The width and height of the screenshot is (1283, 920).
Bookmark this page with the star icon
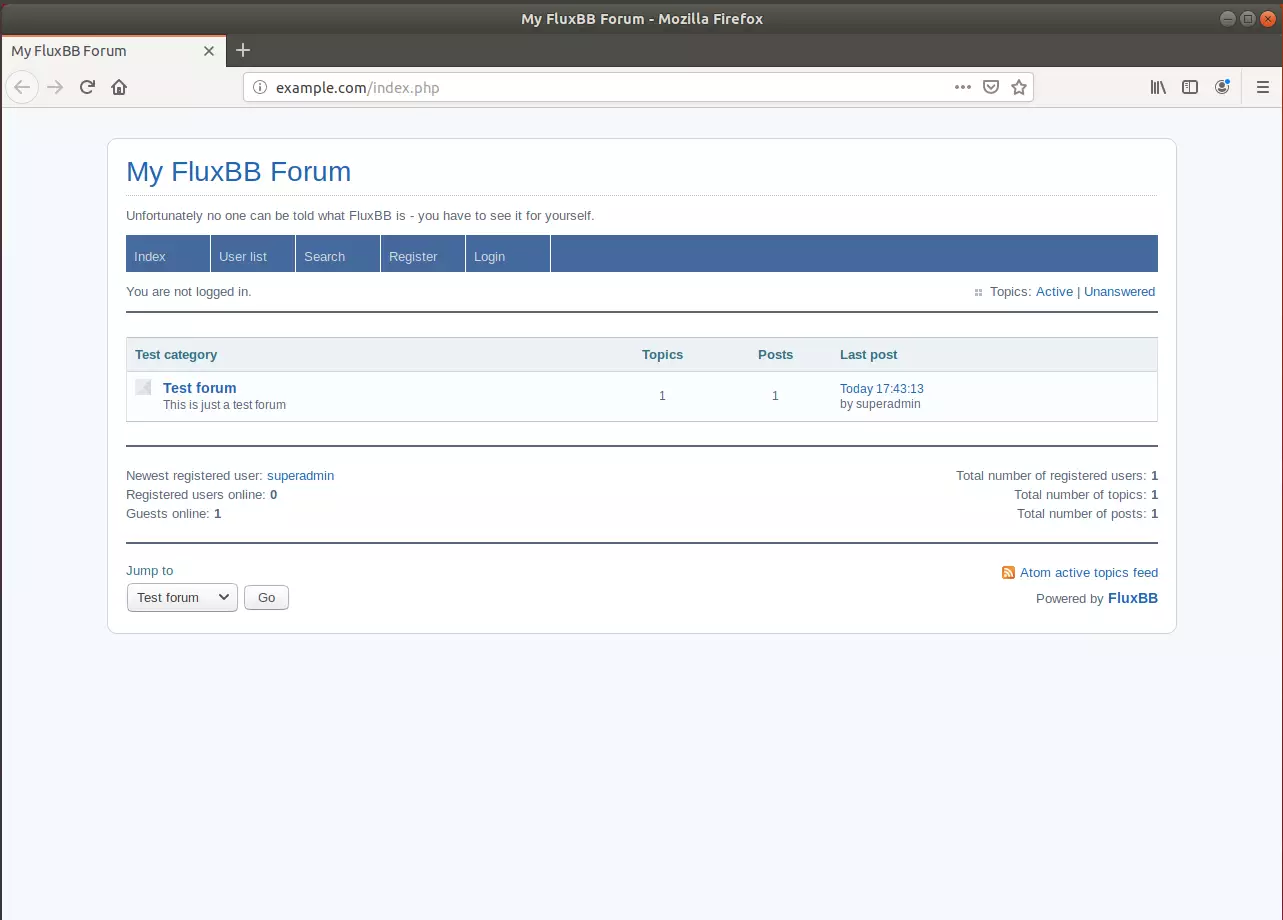1019,87
